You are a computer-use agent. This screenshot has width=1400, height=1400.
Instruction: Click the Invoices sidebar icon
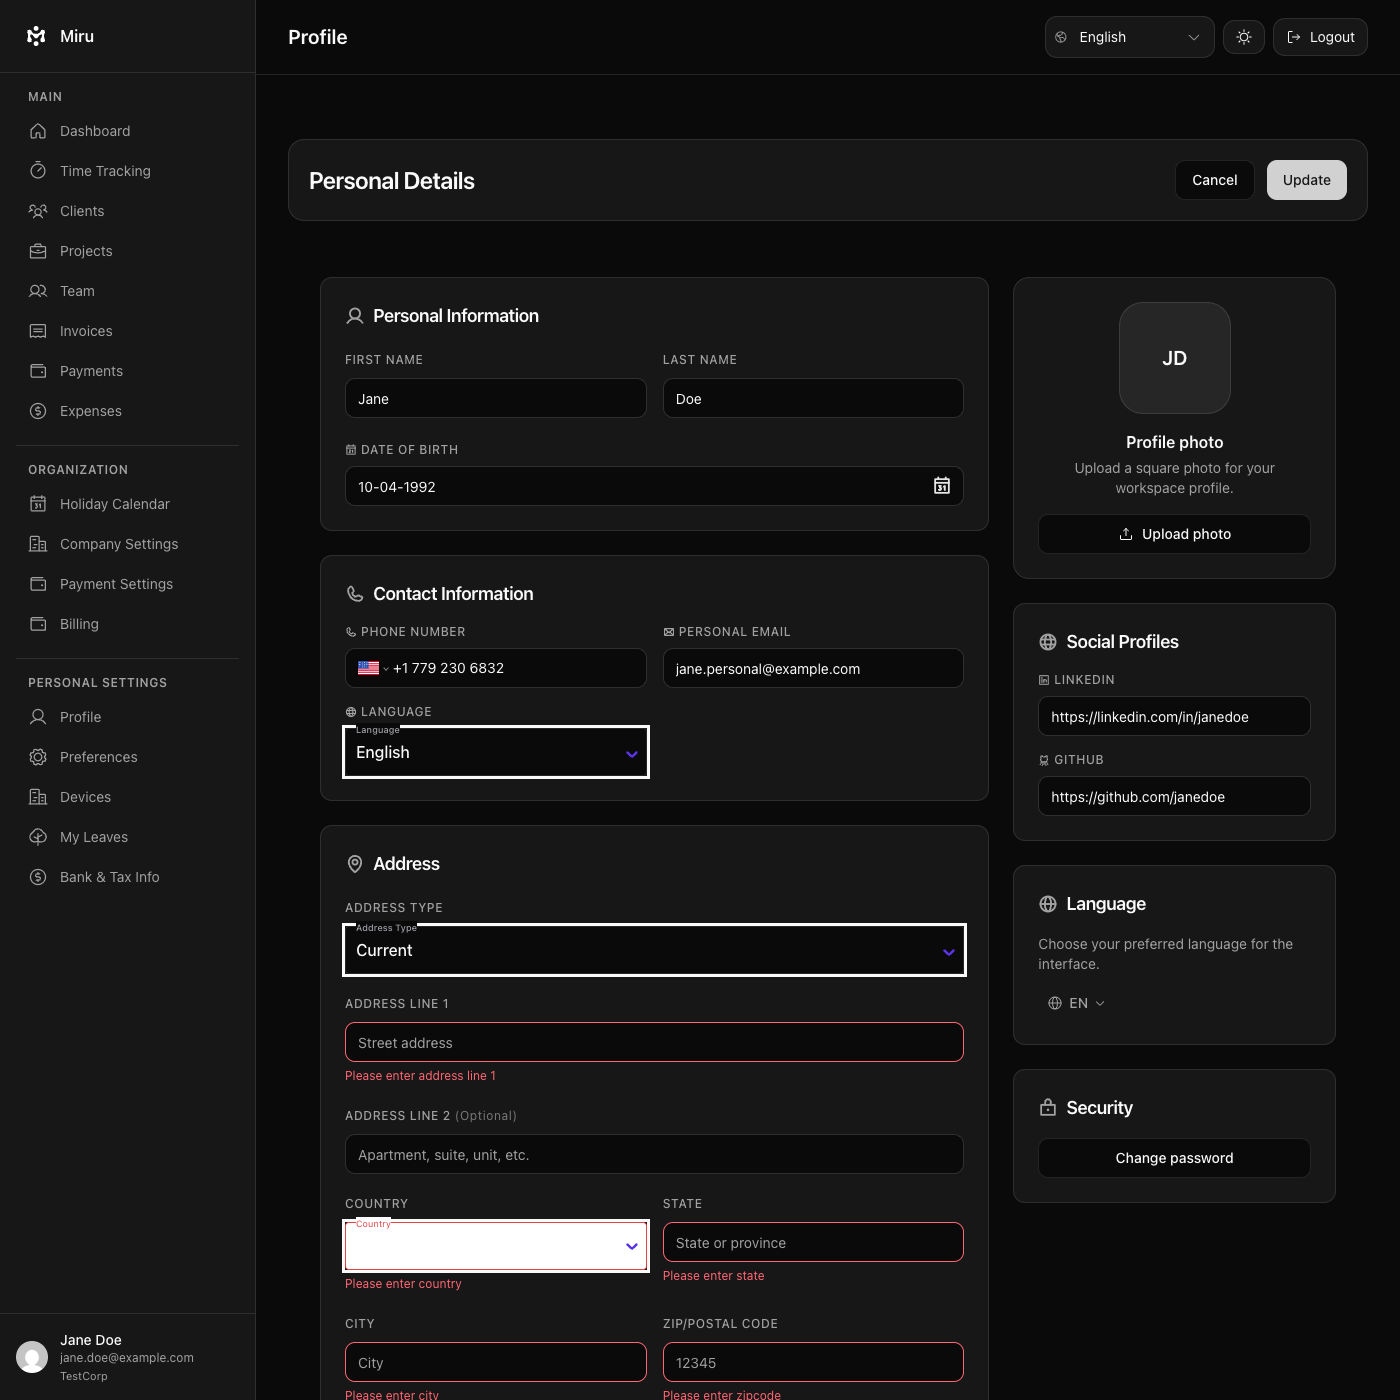click(x=38, y=331)
